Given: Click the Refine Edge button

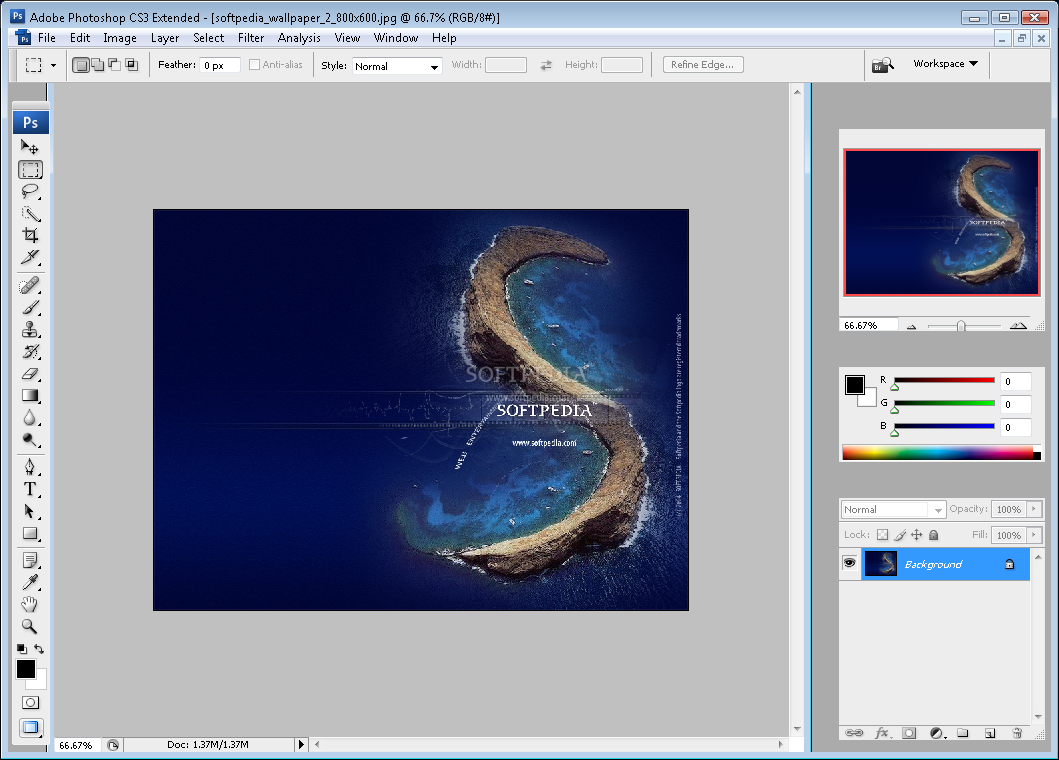Looking at the screenshot, I should click(702, 65).
